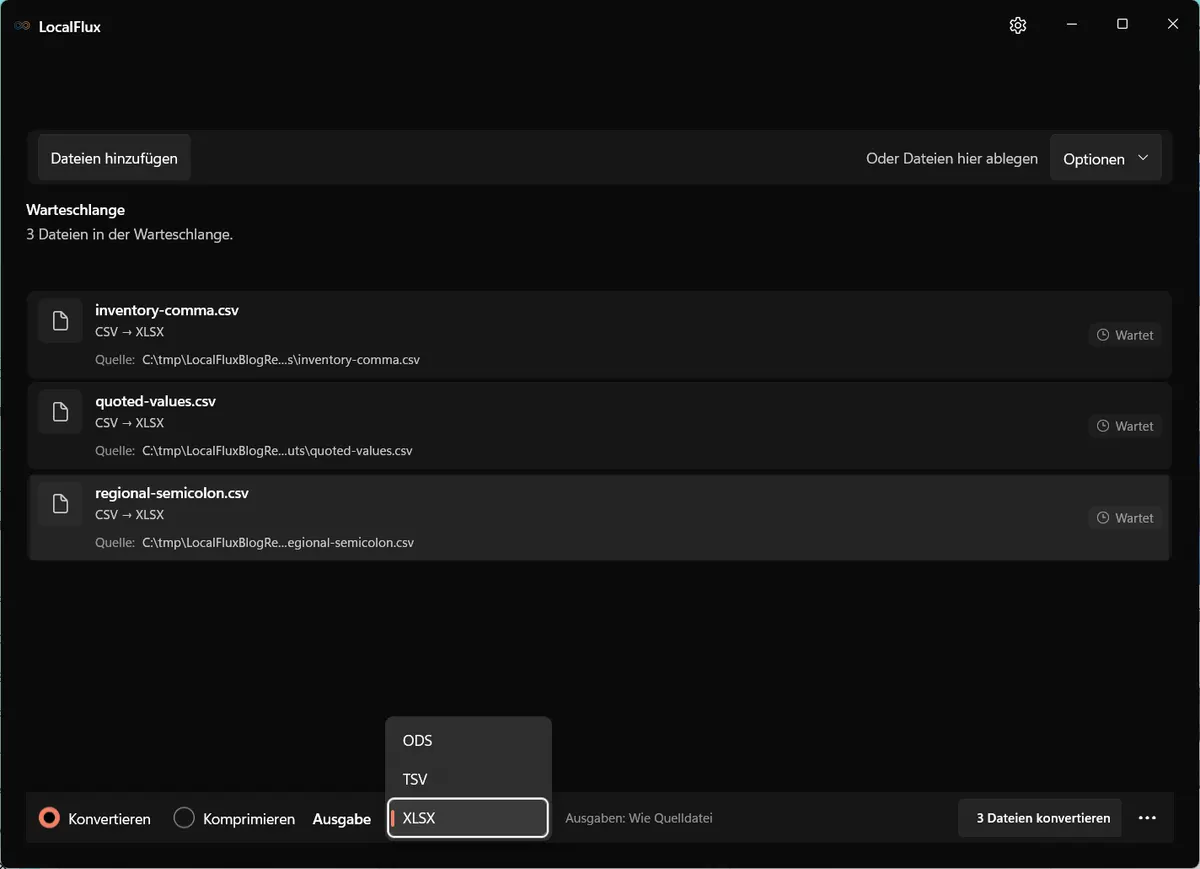
Task: Close the LocalFlux window
Action: (1173, 25)
